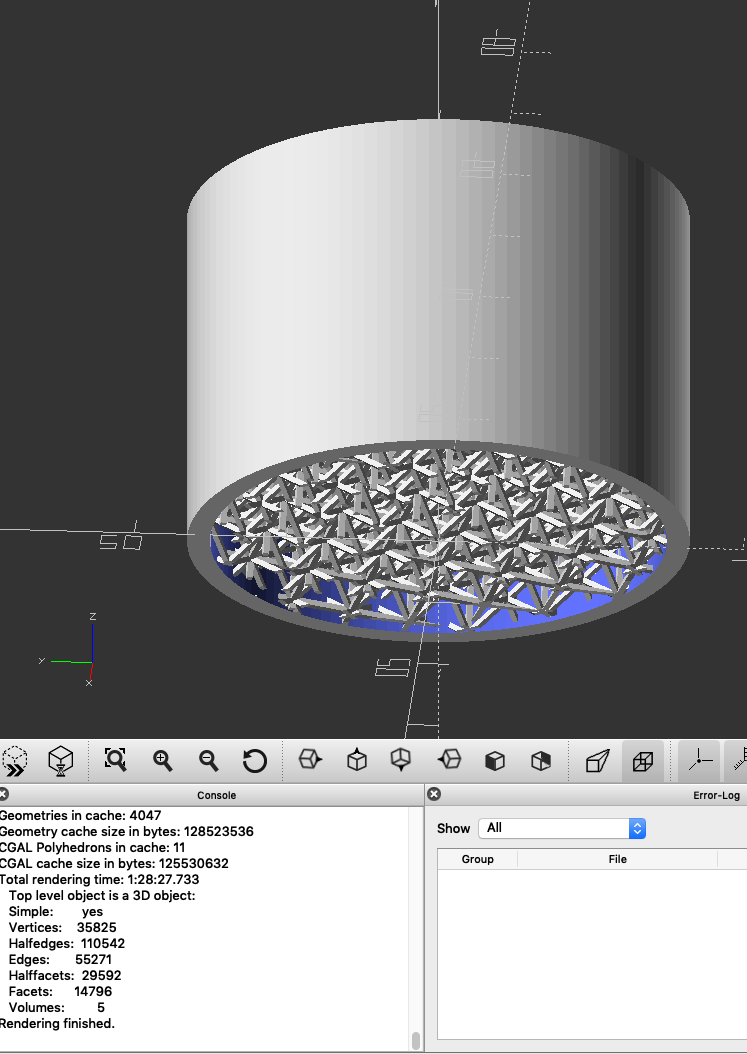
Task: Zoom in on the 3D view
Action: 162,761
